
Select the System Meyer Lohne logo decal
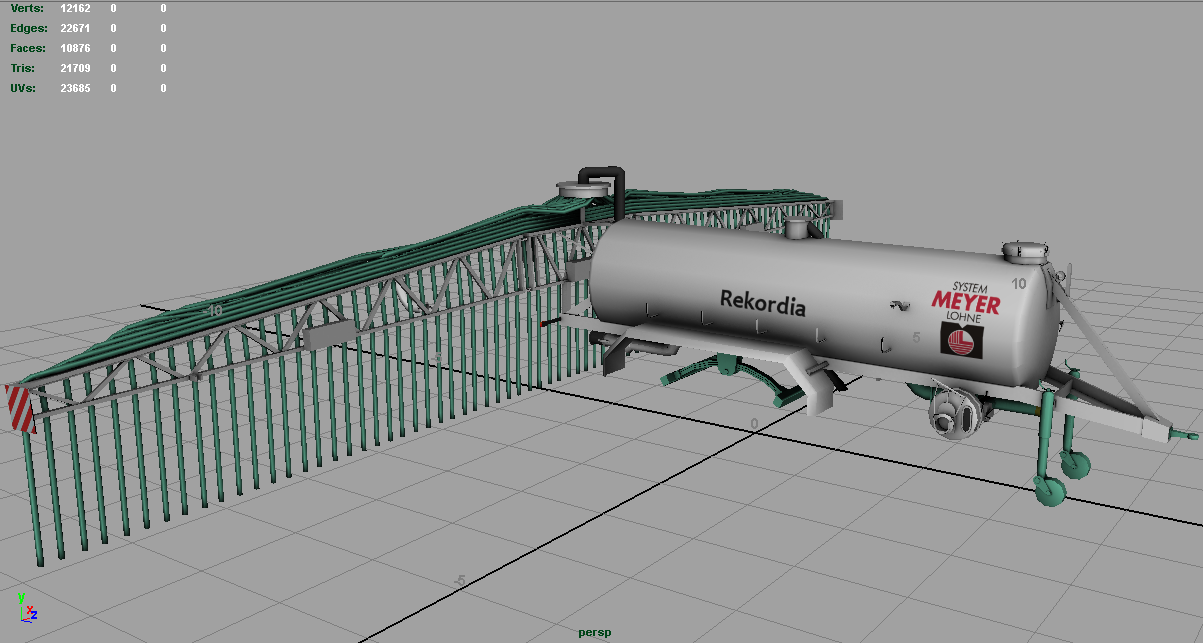tap(964, 318)
